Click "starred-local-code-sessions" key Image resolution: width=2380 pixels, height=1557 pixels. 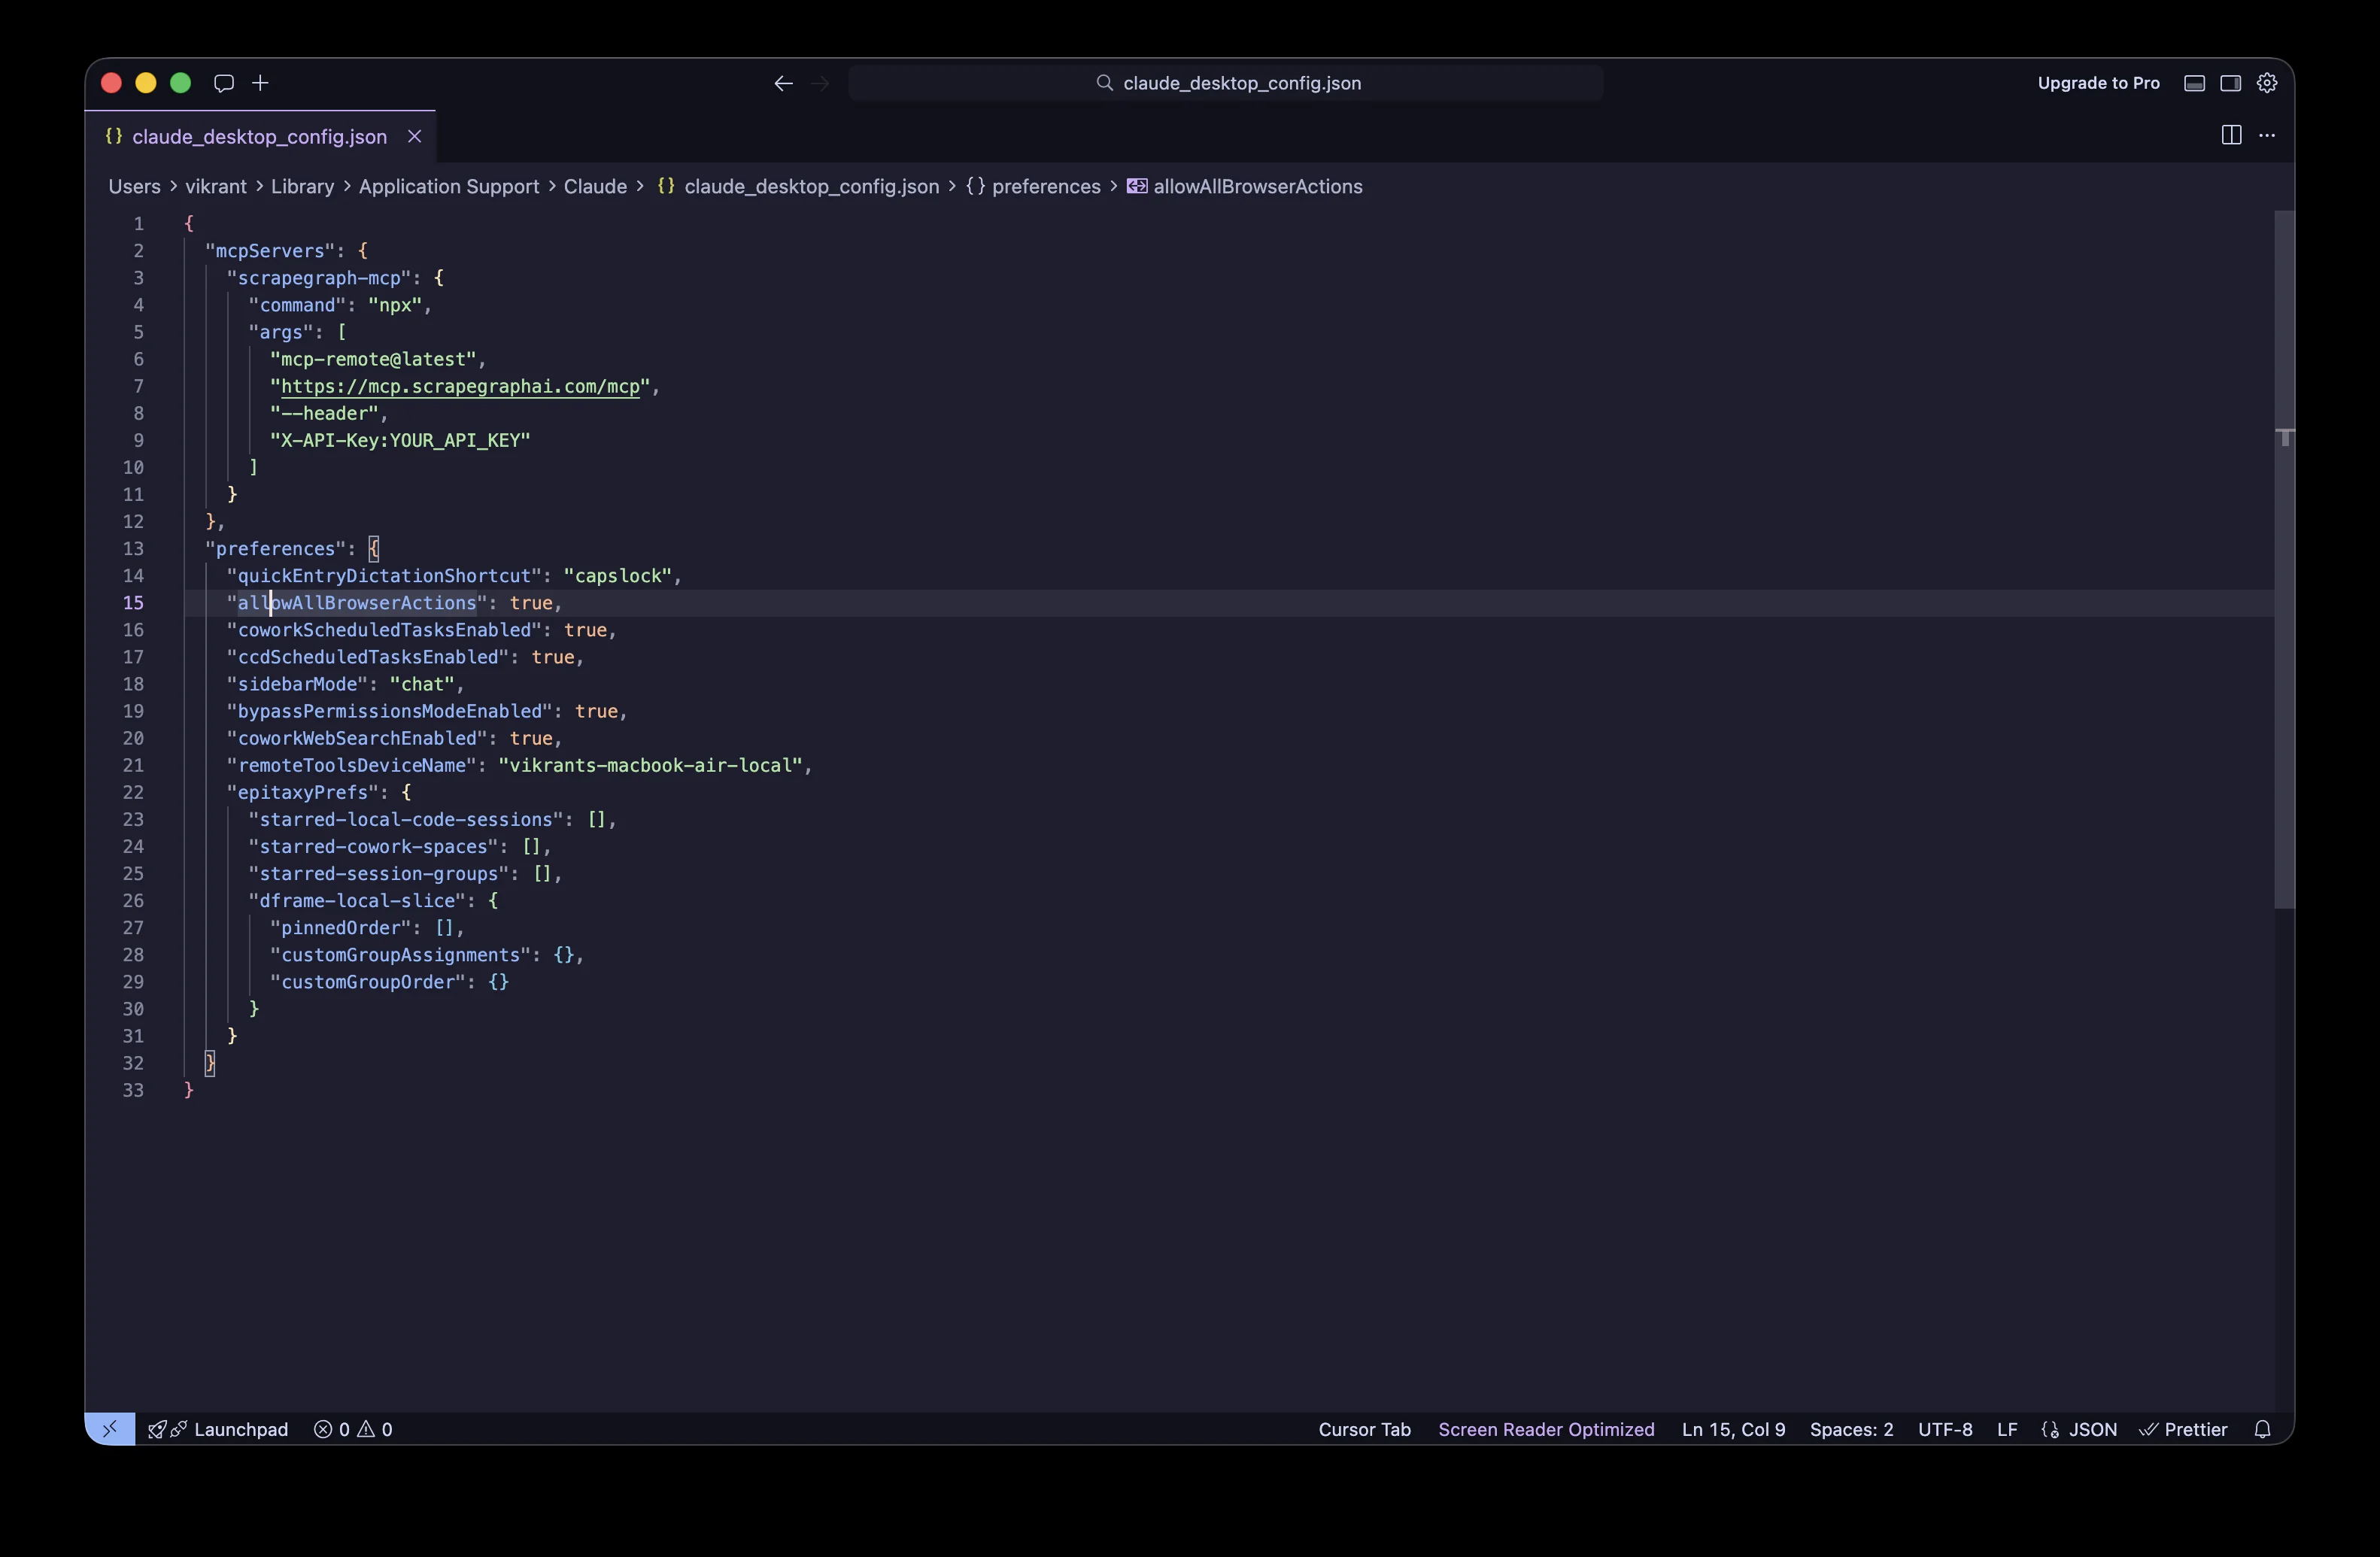point(406,818)
